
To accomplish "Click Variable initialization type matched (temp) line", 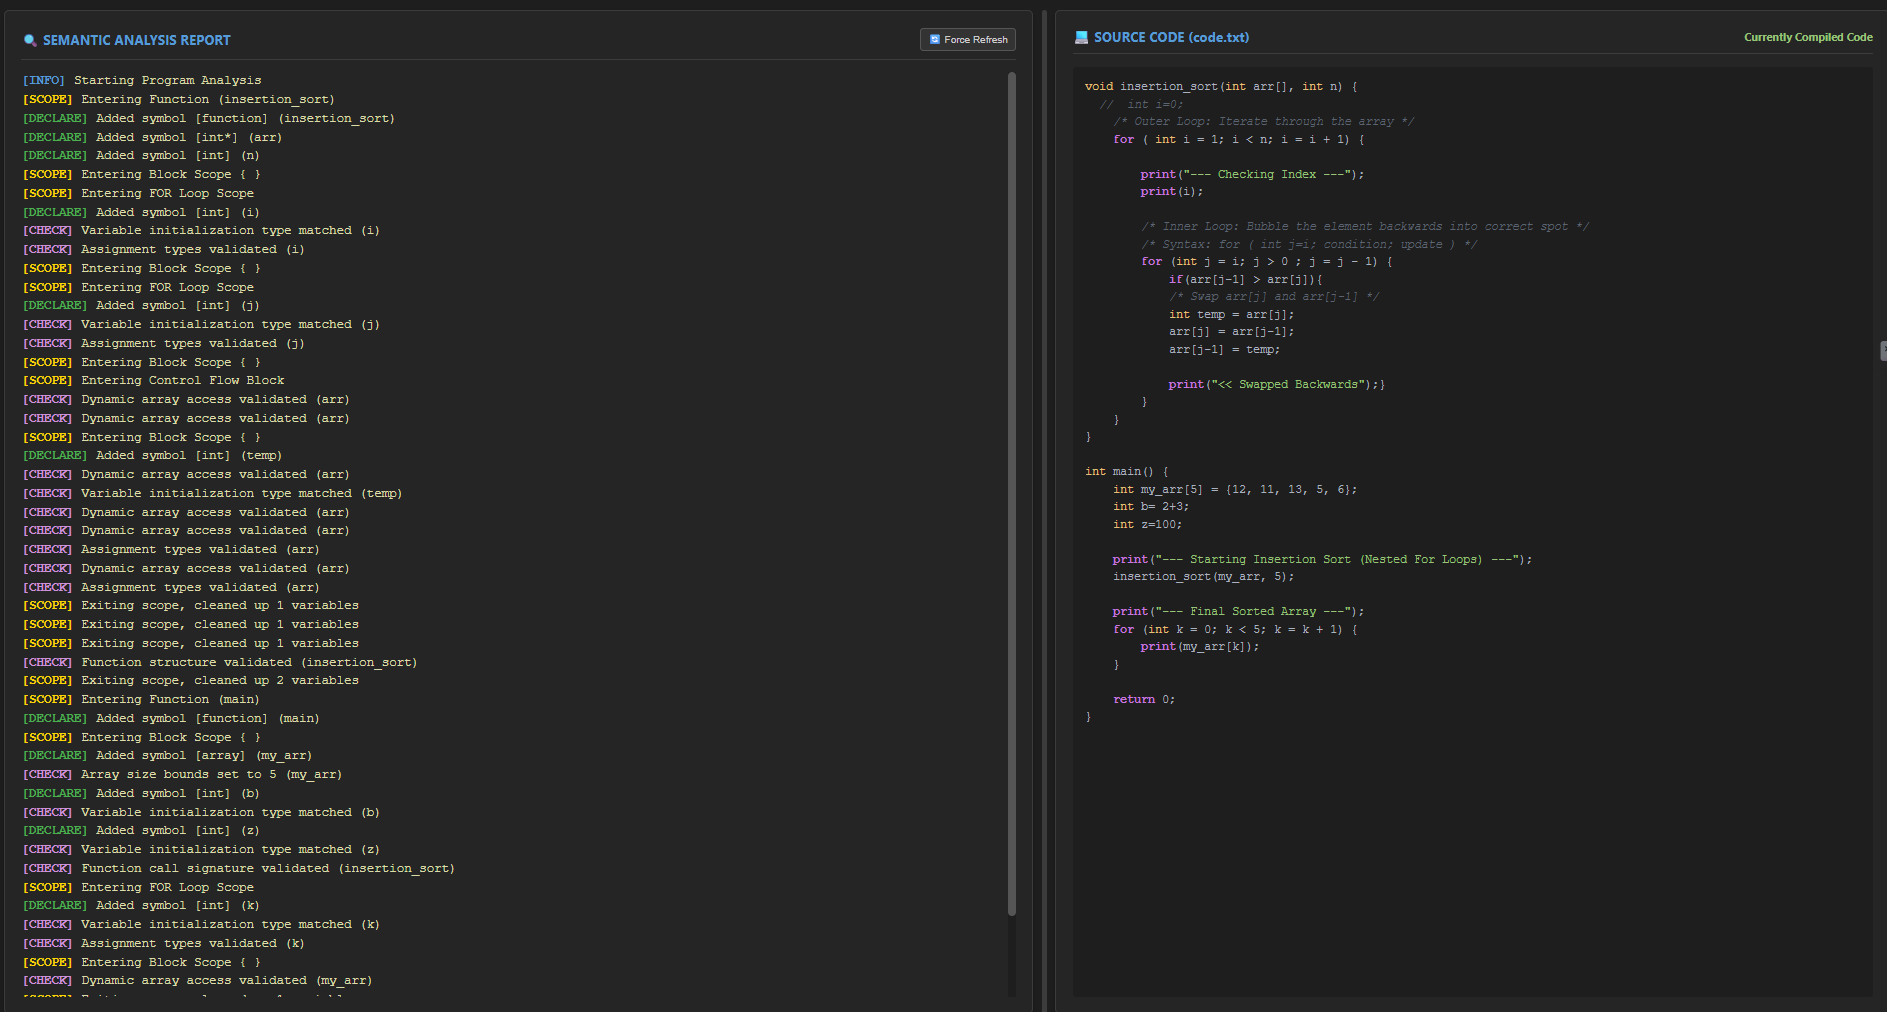I will pos(213,493).
